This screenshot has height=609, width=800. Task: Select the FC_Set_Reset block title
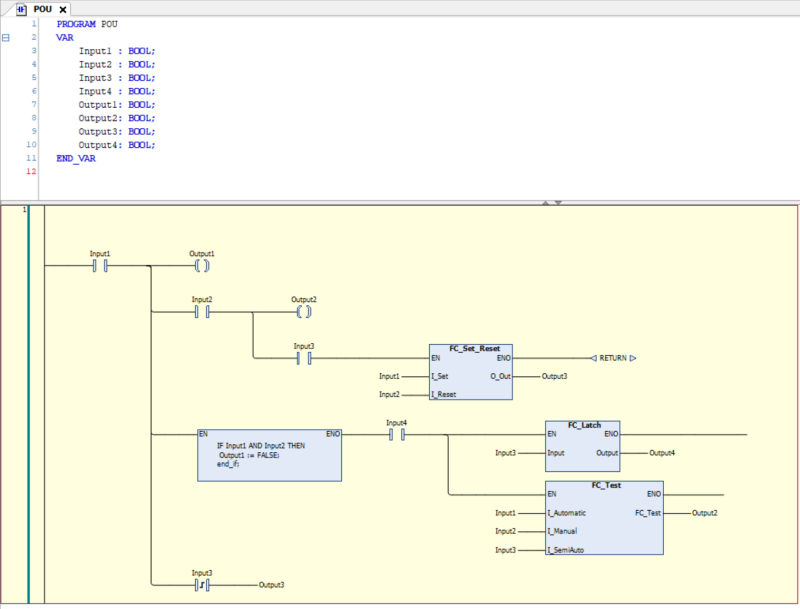tap(474, 347)
